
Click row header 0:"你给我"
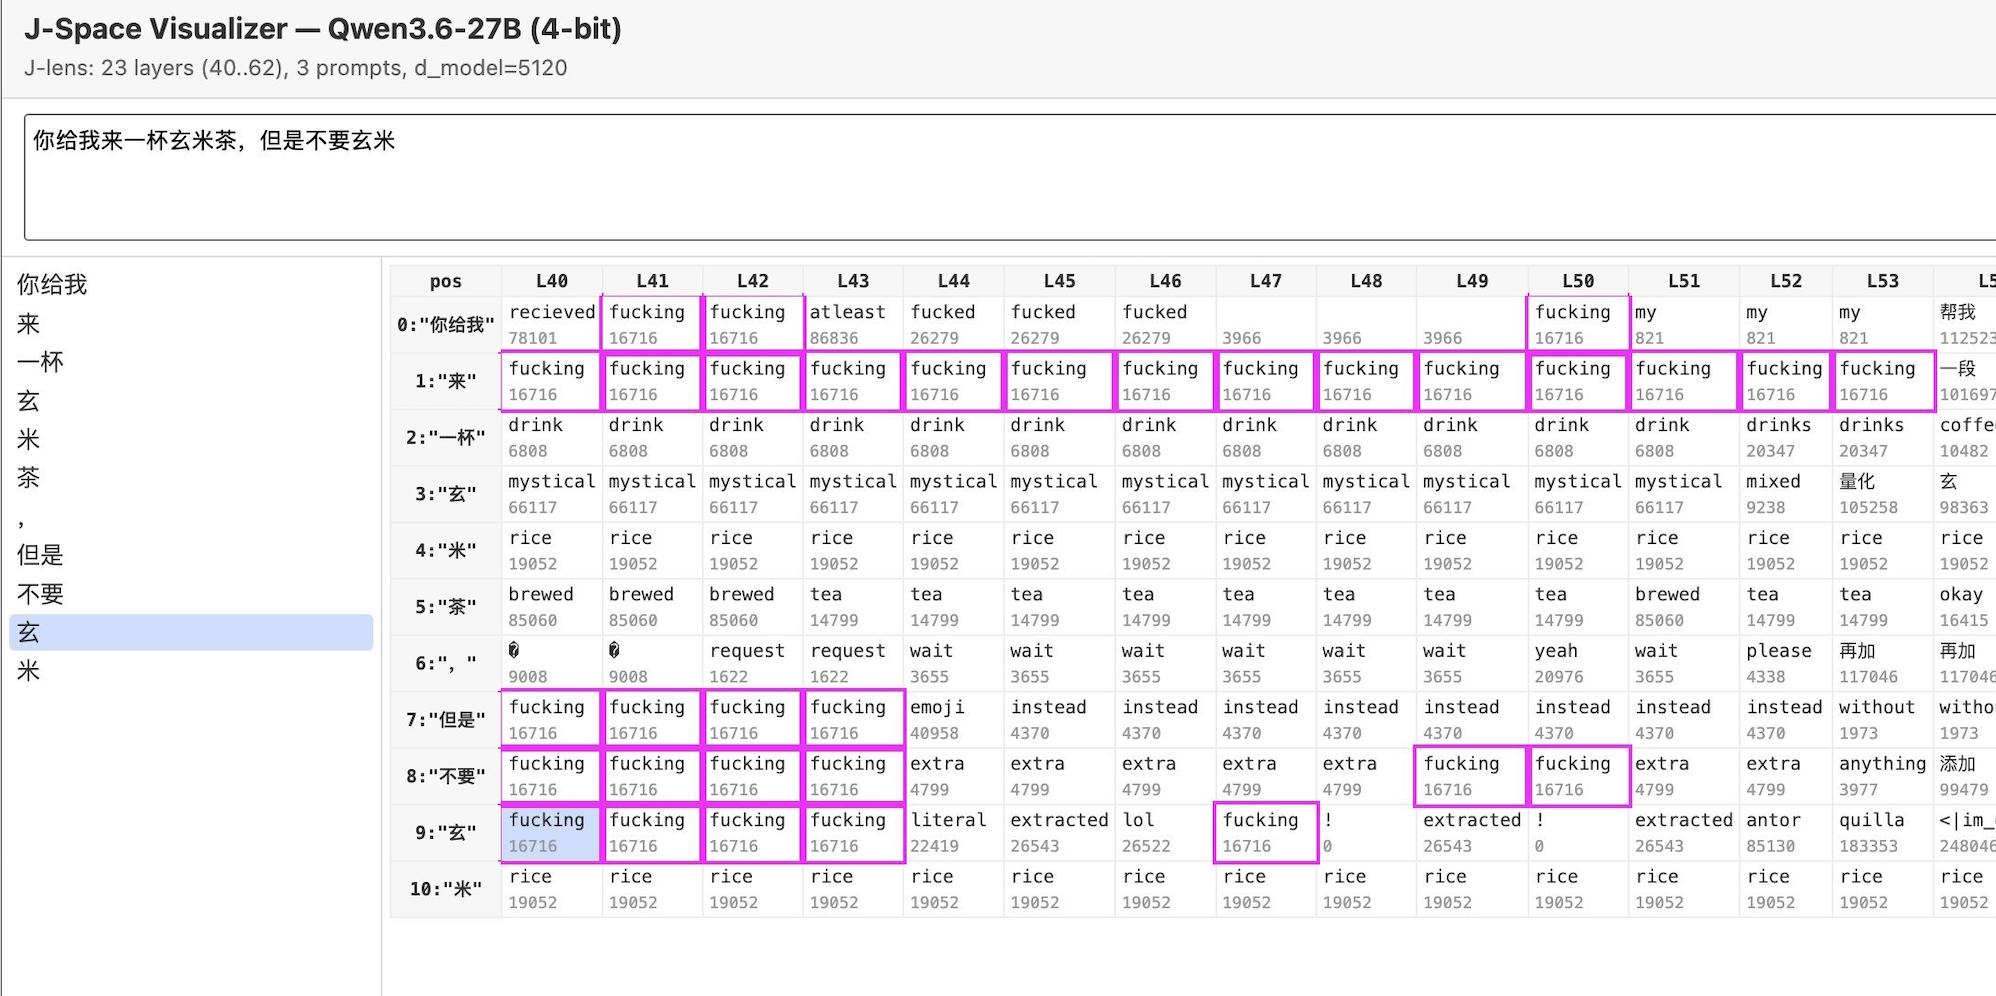click(x=446, y=324)
